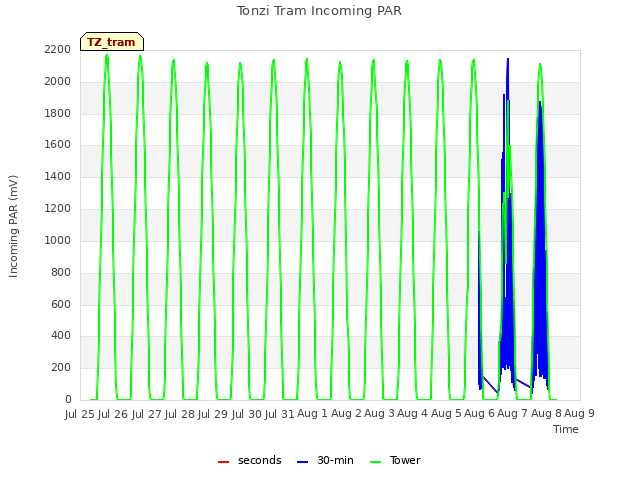Click the 'Jul 27' x-axis date label
Screen dimensions: 640x480
tap(147, 414)
